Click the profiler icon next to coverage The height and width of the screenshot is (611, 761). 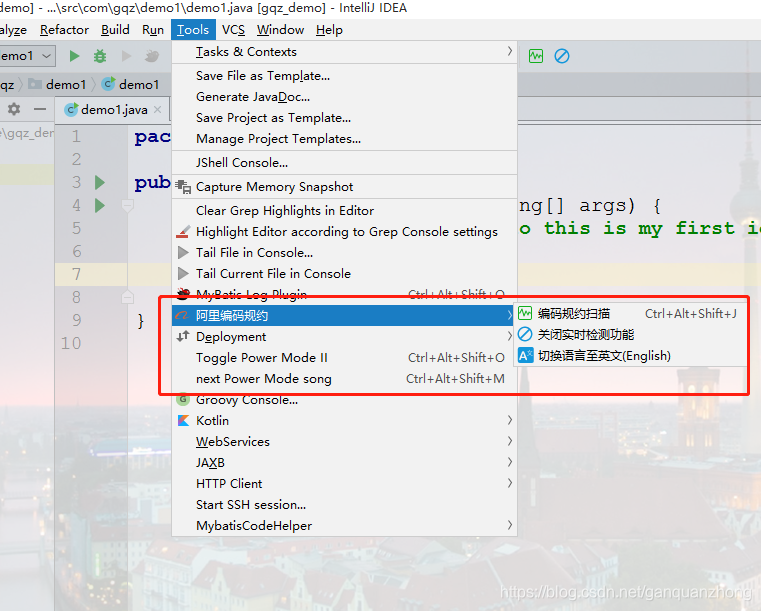point(152,56)
